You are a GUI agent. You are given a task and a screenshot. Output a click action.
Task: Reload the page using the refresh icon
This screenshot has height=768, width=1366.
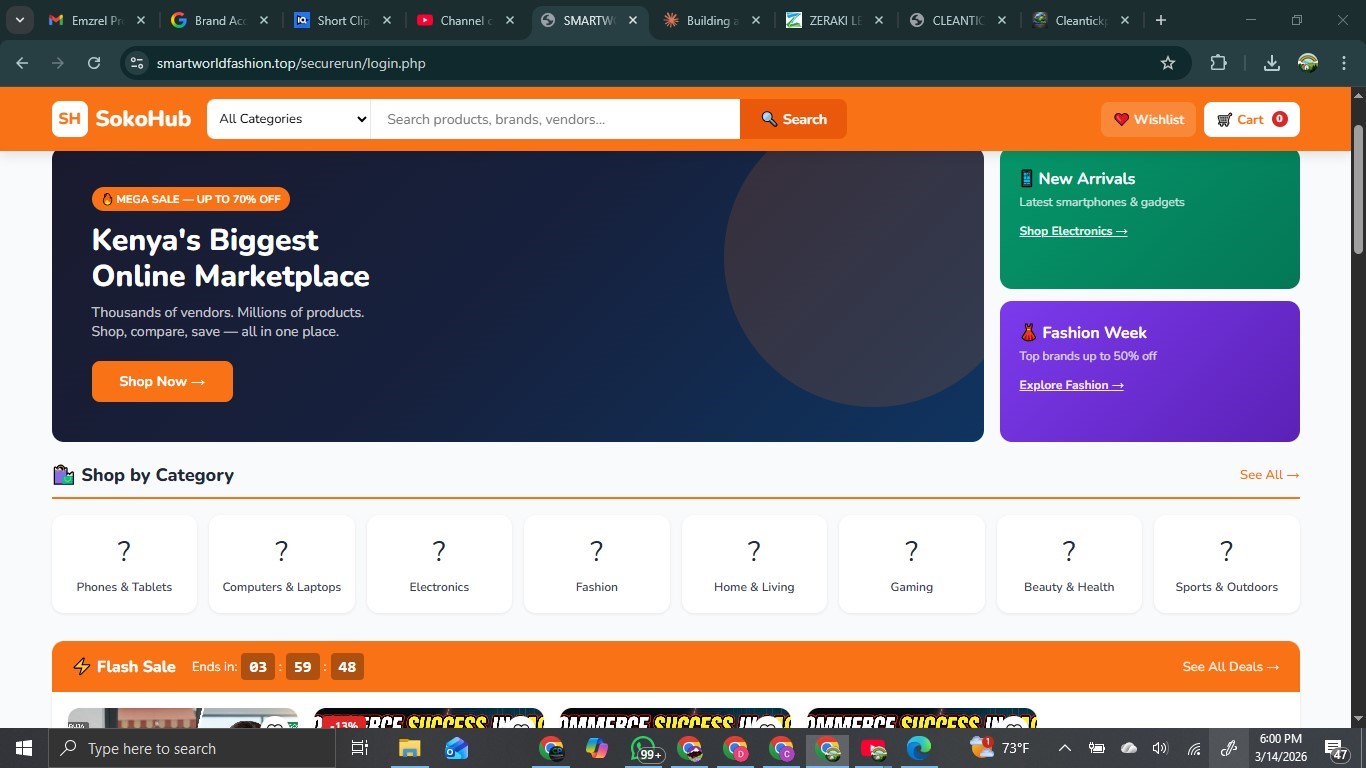coord(94,63)
